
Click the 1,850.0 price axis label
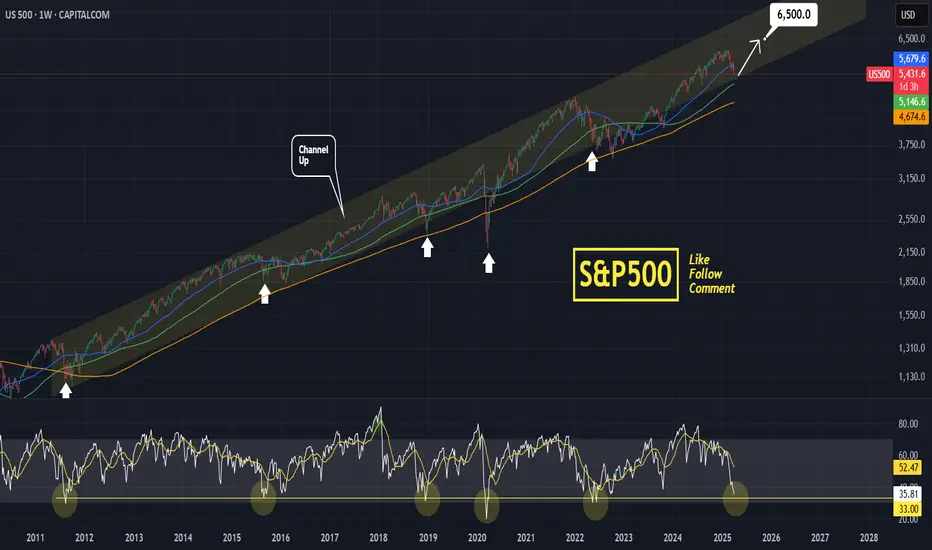coord(911,281)
